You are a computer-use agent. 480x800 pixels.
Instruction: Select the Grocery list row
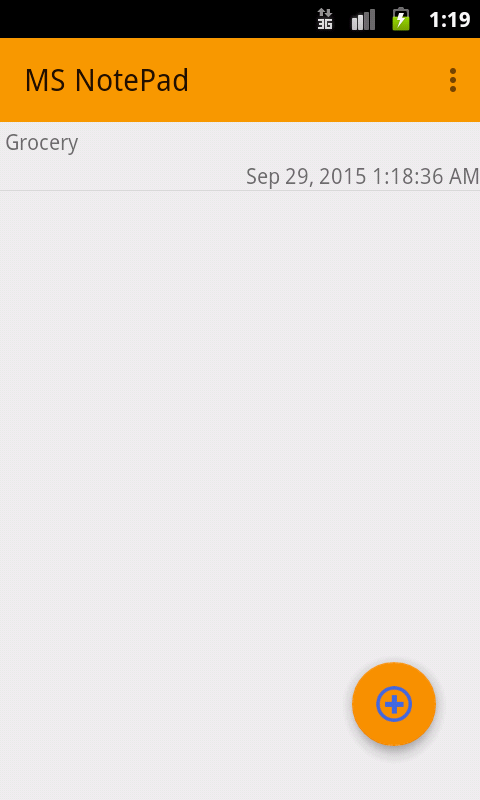[x=240, y=156]
